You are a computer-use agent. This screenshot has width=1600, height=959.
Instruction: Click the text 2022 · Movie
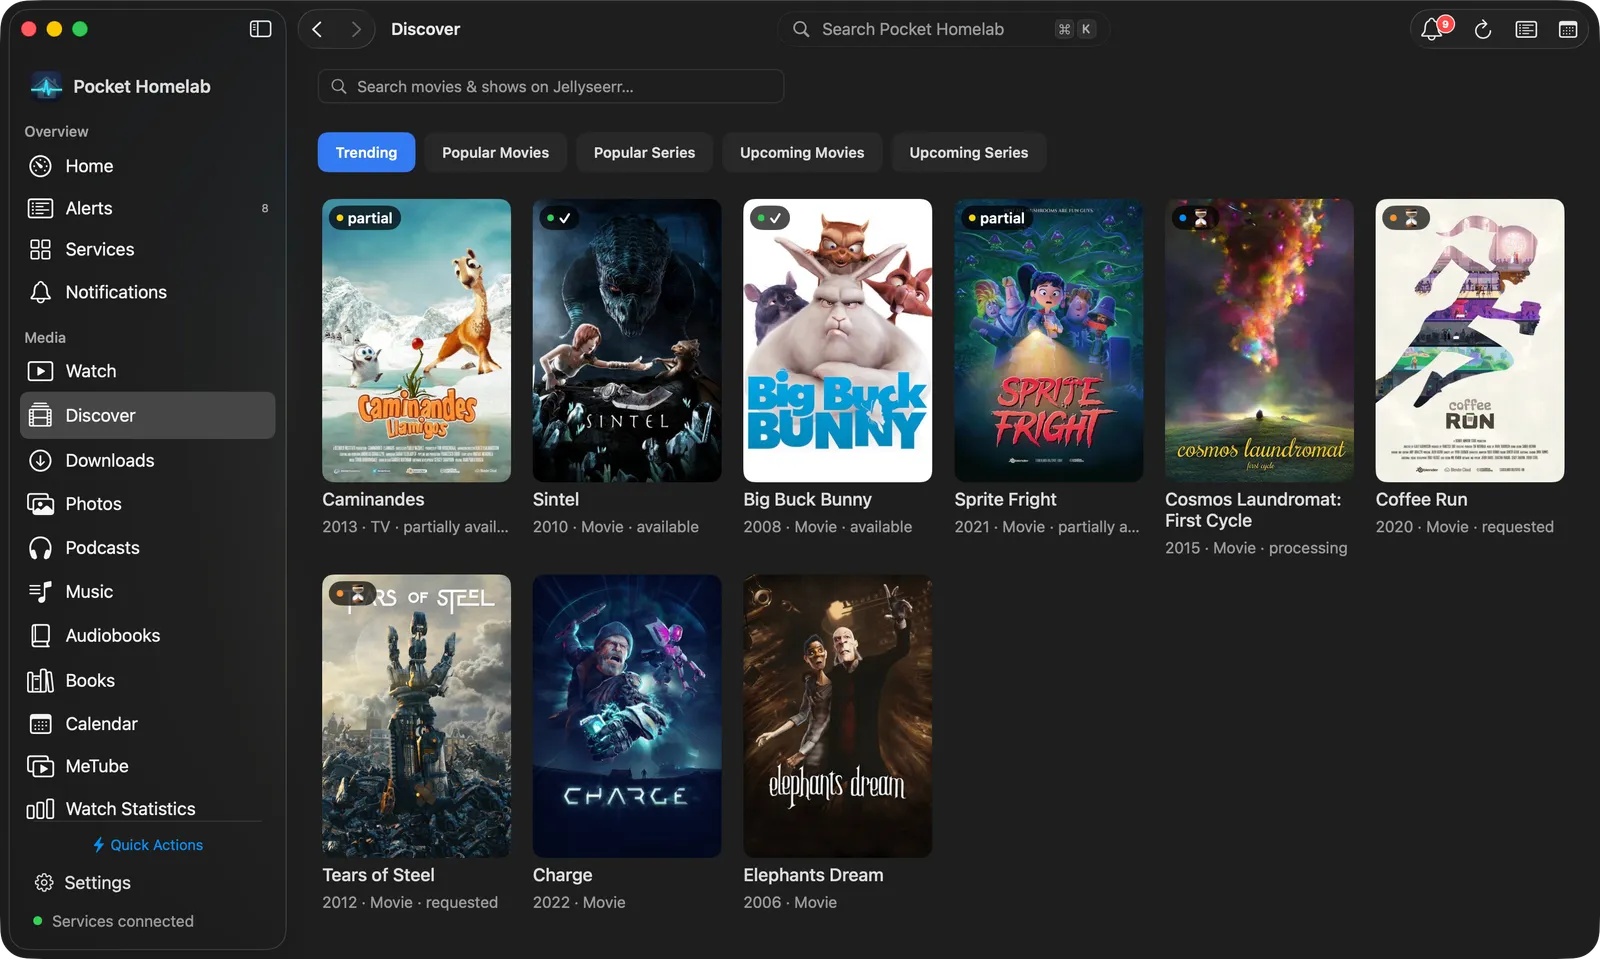point(579,902)
